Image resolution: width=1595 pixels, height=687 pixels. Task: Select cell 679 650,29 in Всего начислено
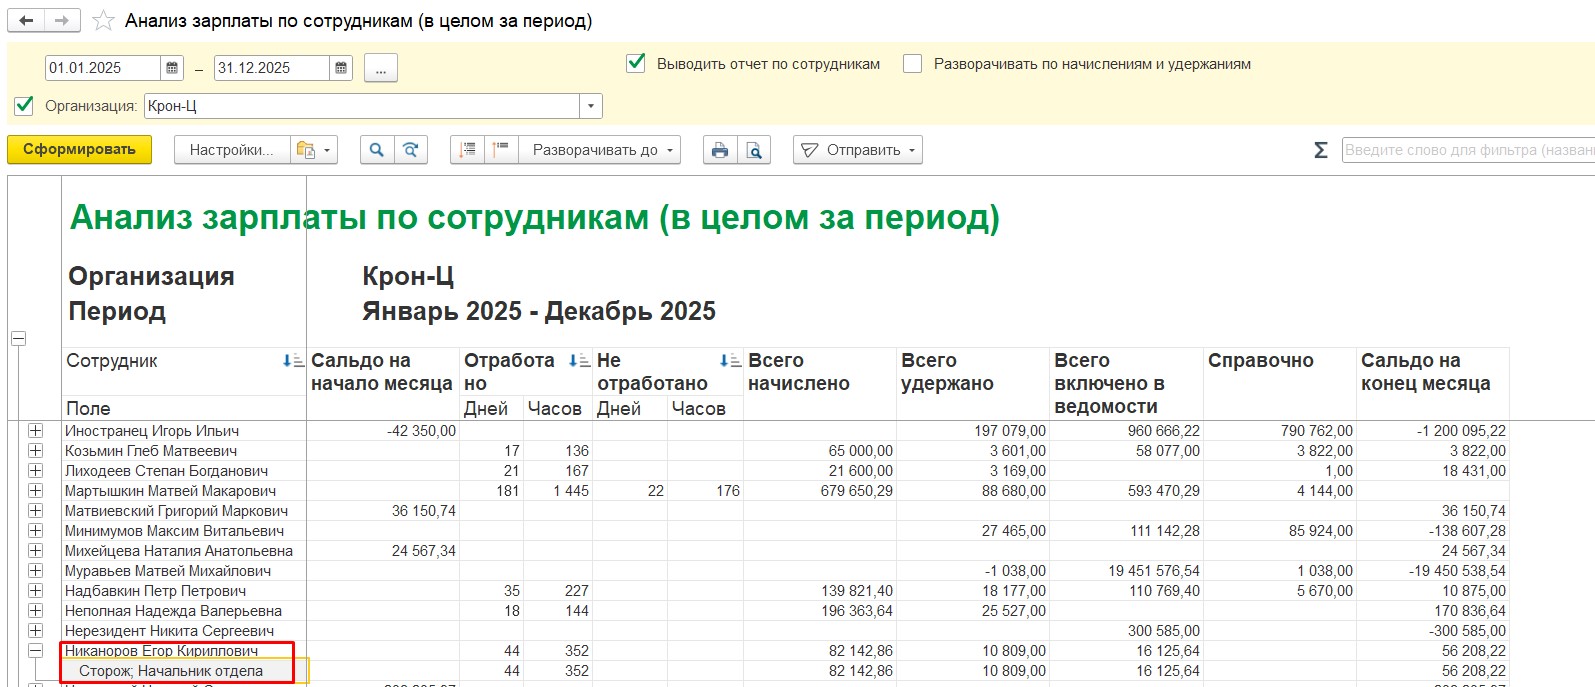pos(820,491)
